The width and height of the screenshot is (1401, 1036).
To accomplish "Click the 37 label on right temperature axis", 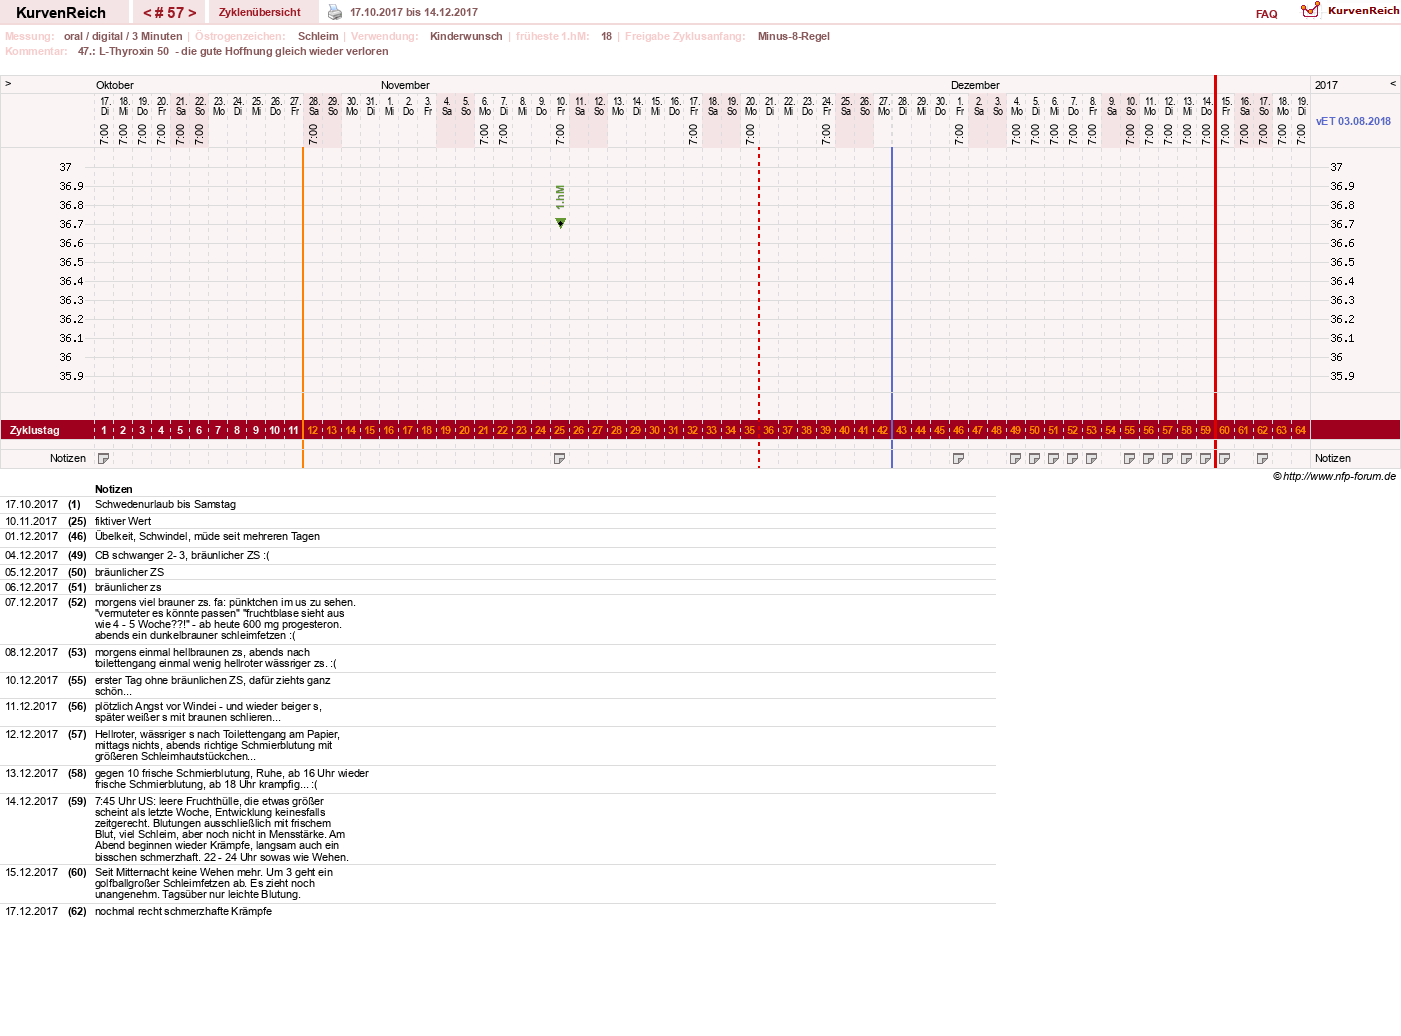I will (1336, 167).
